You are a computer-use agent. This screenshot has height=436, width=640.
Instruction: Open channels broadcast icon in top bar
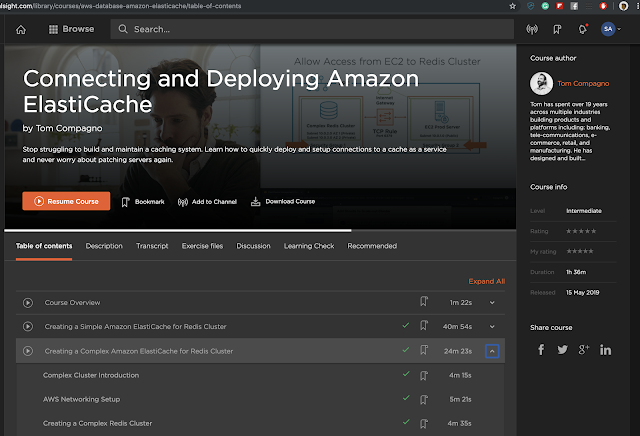click(532, 29)
